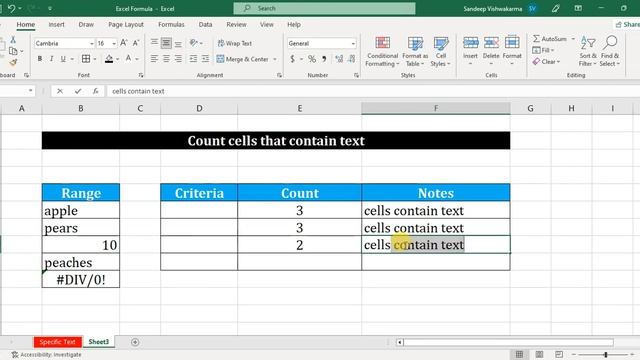
Task: Click AutoSum button
Action: pos(550,39)
